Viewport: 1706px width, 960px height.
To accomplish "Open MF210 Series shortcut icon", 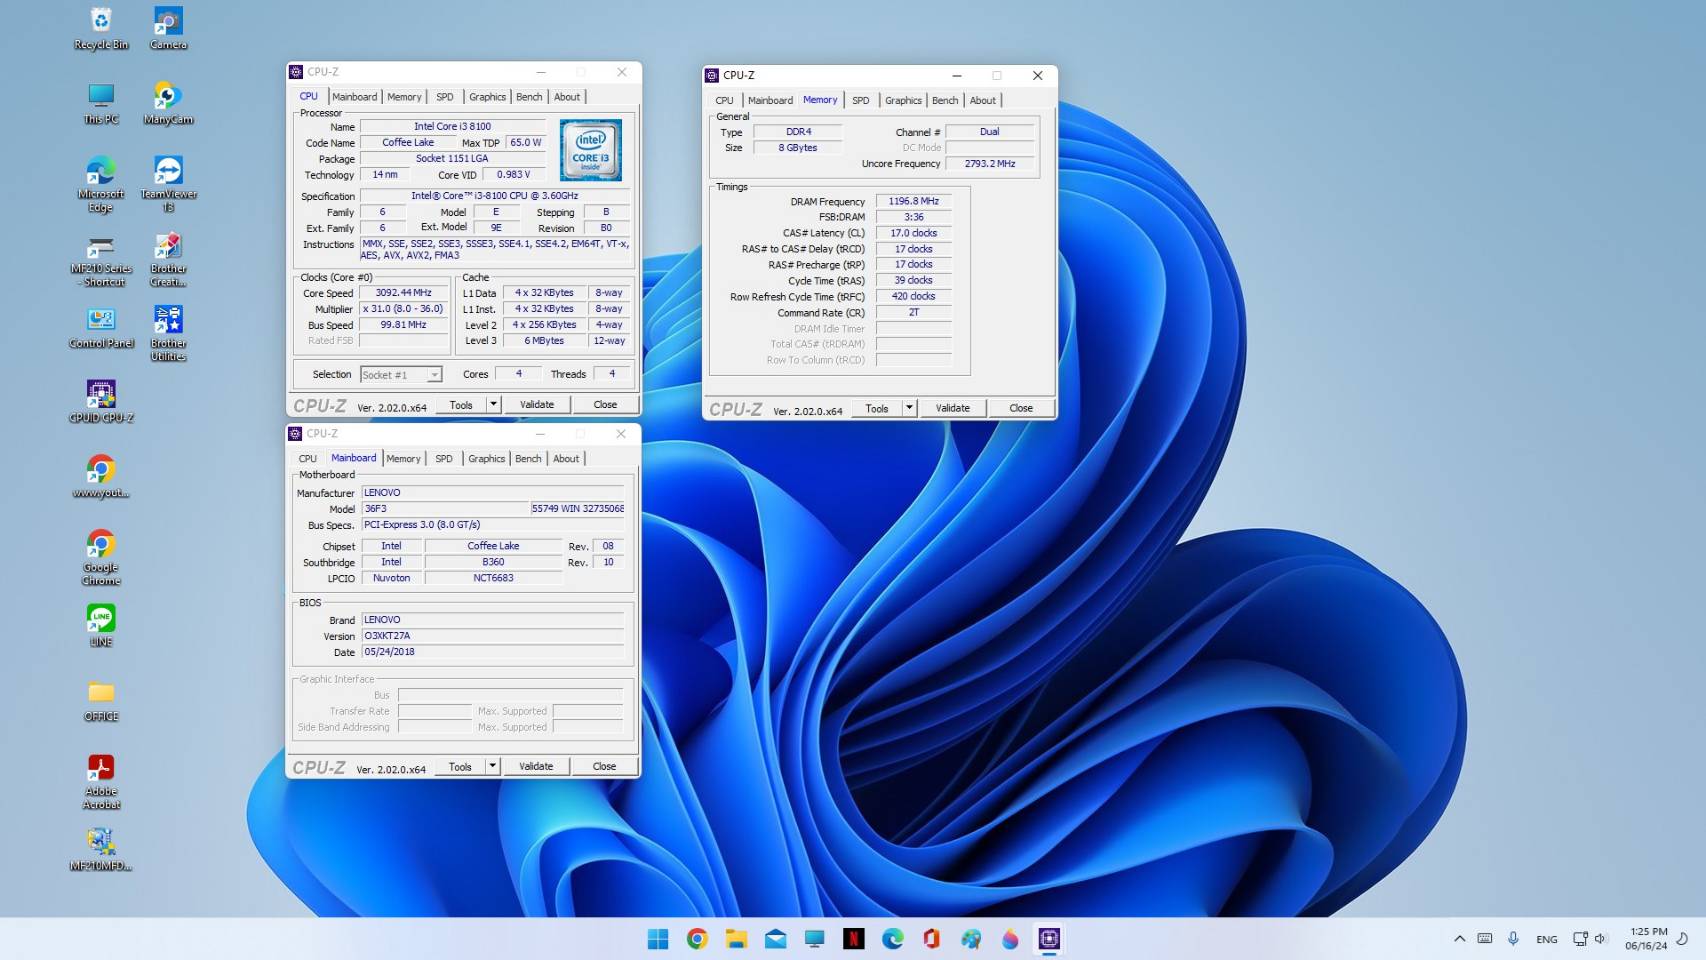I will click(x=101, y=259).
